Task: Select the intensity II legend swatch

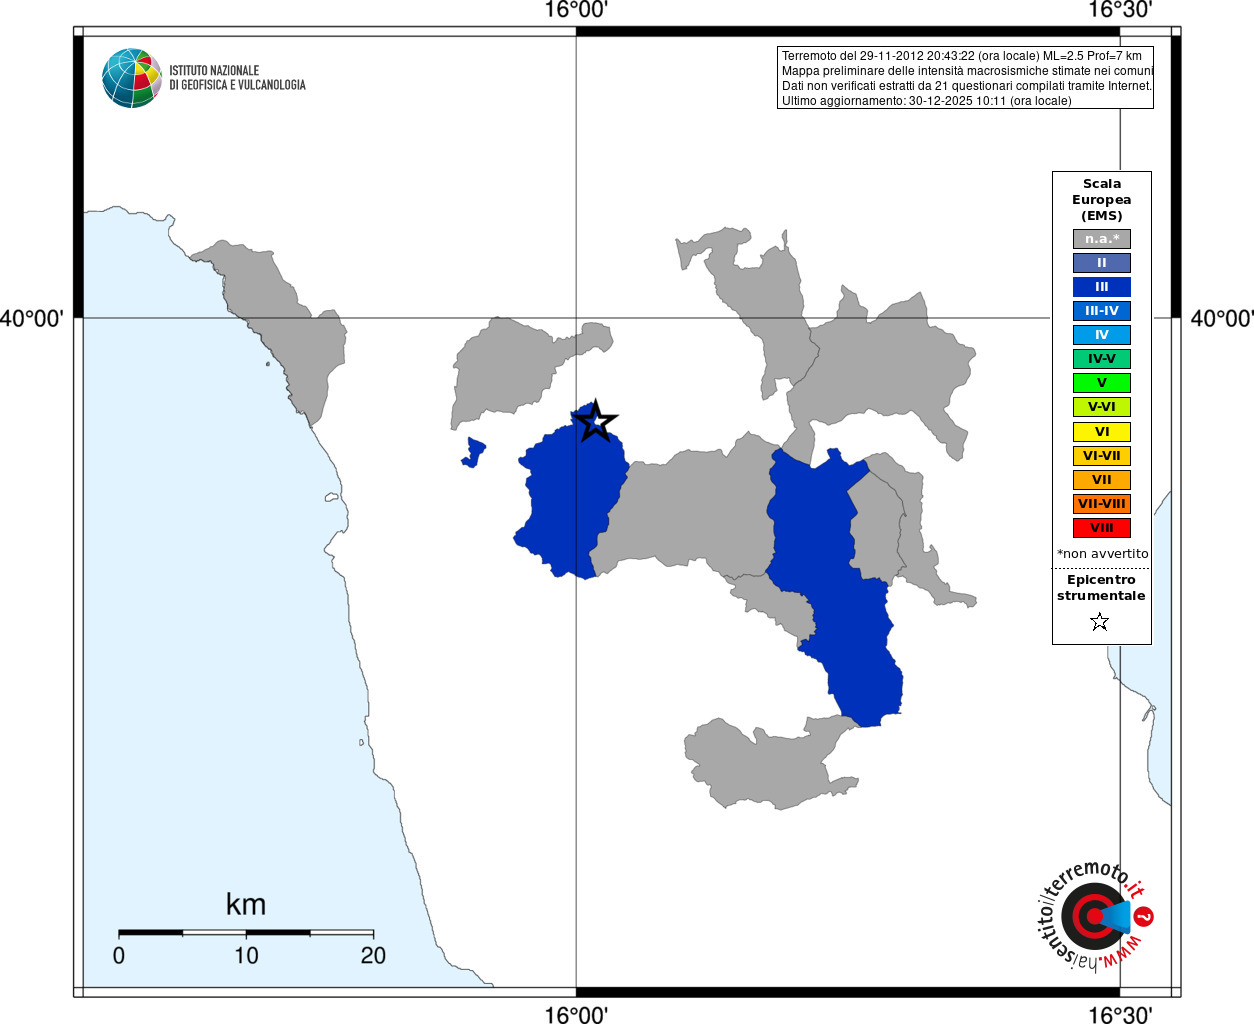Action: [x=1102, y=263]
